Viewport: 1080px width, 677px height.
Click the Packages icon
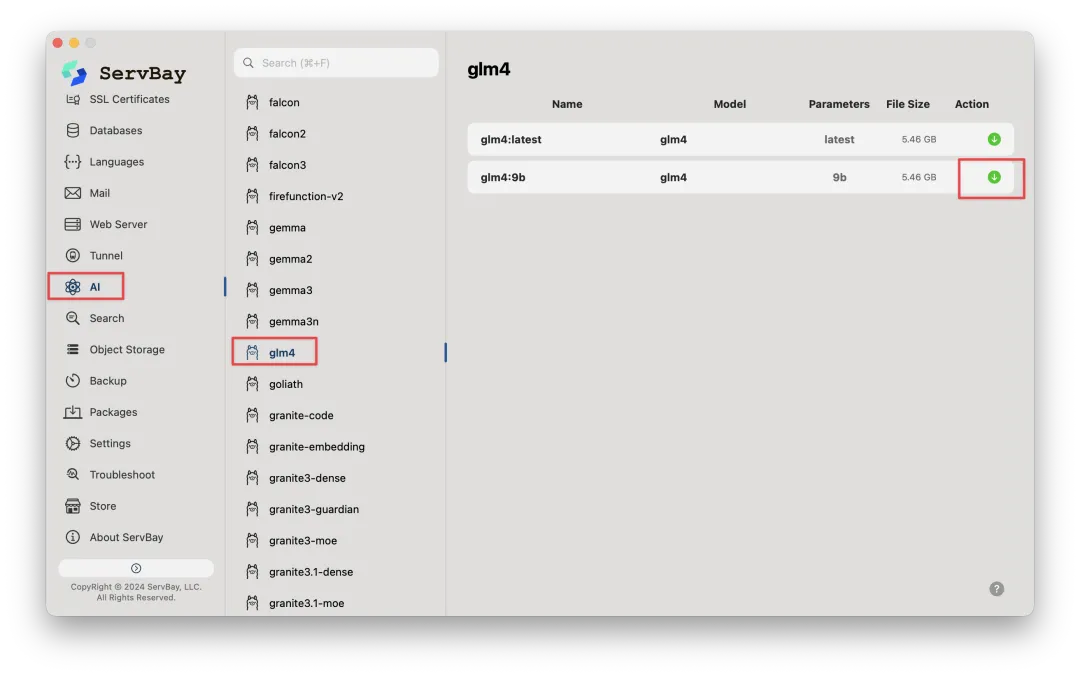click(x=72, y=412)
